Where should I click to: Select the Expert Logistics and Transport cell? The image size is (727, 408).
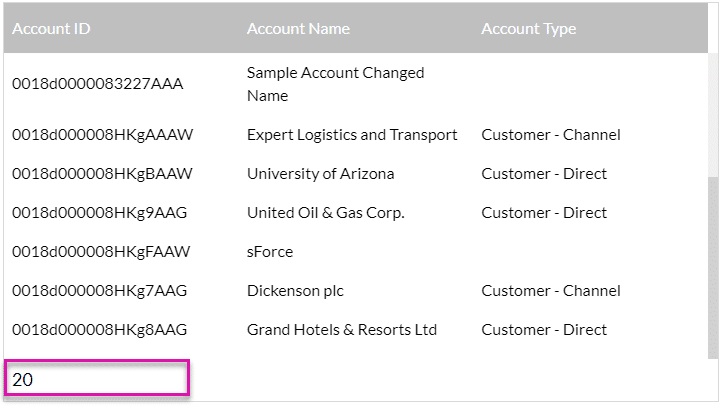tap(352, 135)
